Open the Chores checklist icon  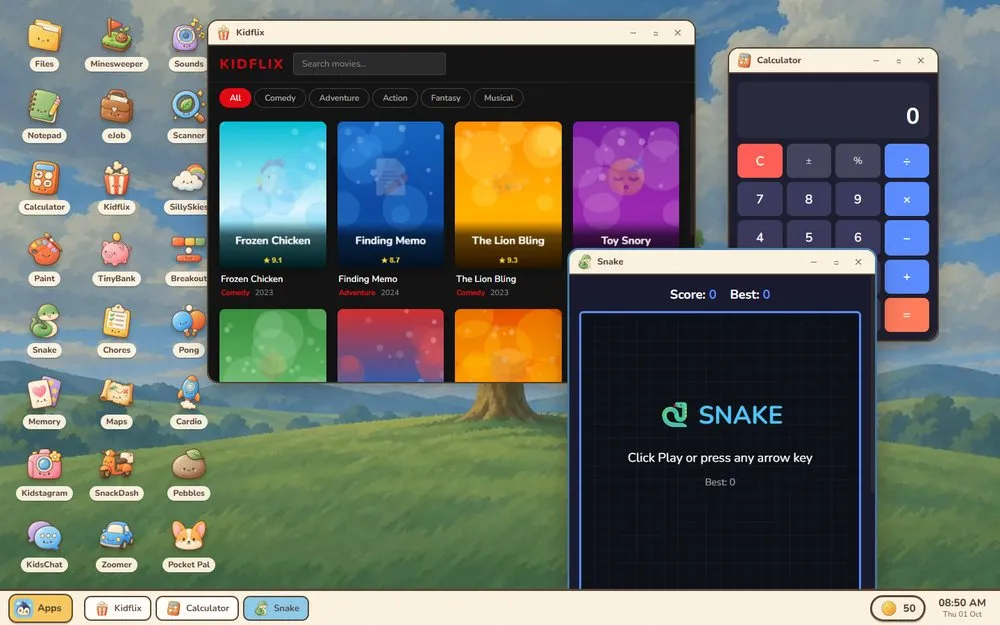point(117,330)
